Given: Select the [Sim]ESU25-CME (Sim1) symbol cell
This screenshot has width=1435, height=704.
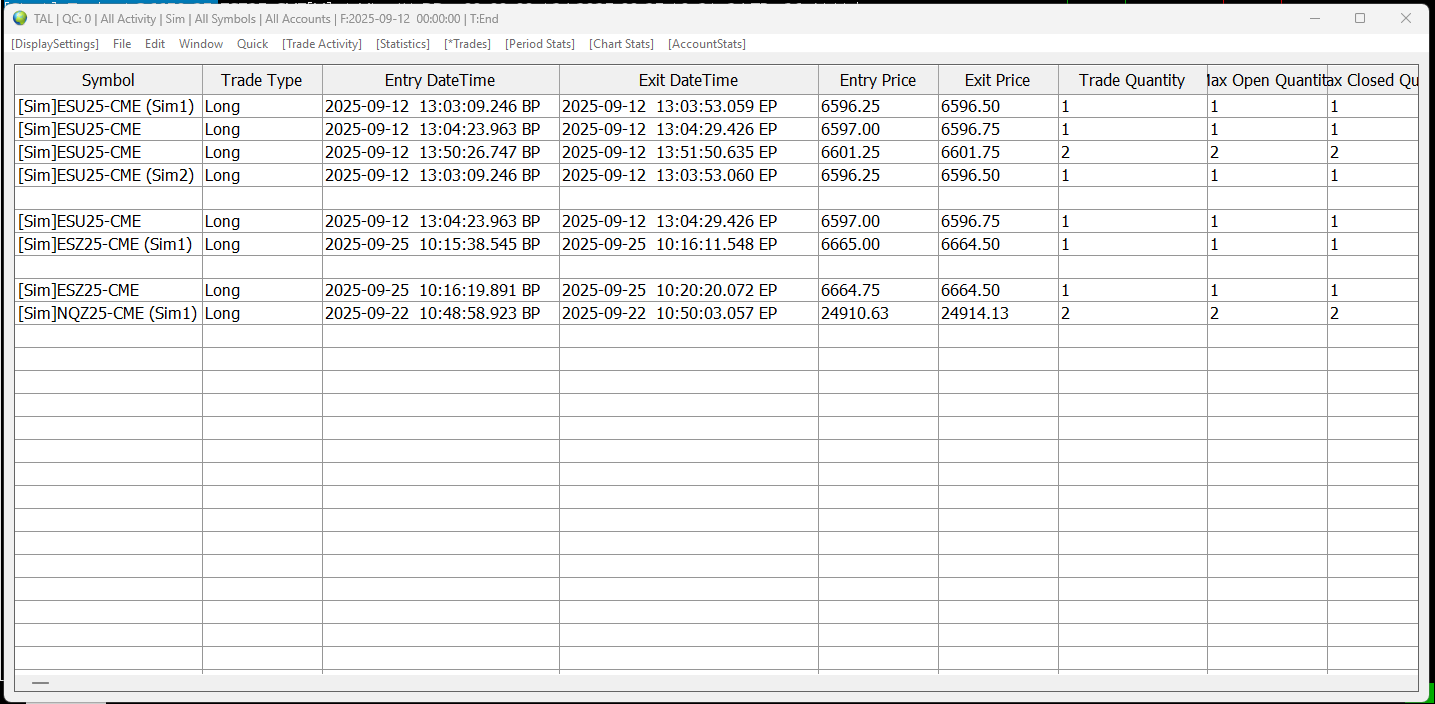Looking at the screenshot, I should tap(108, 106).
